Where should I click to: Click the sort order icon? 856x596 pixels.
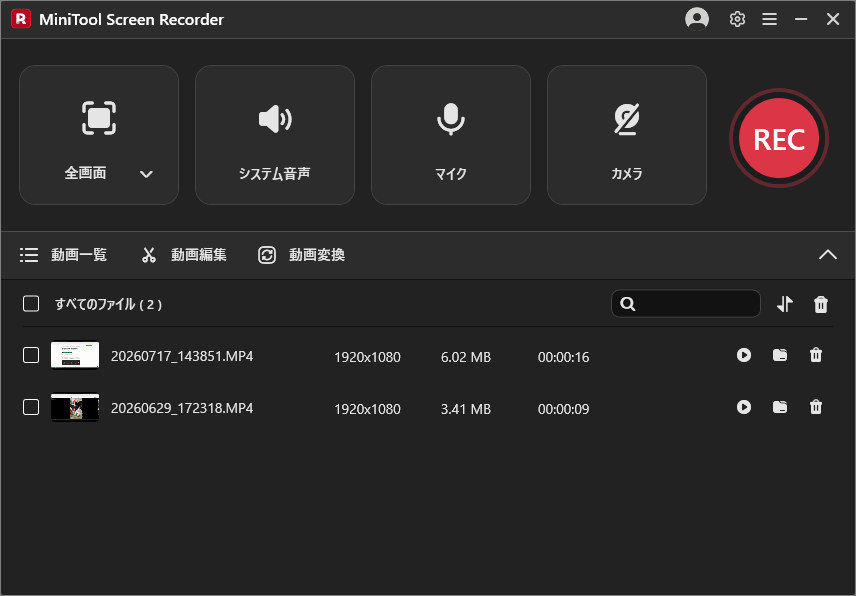(784, 304)
